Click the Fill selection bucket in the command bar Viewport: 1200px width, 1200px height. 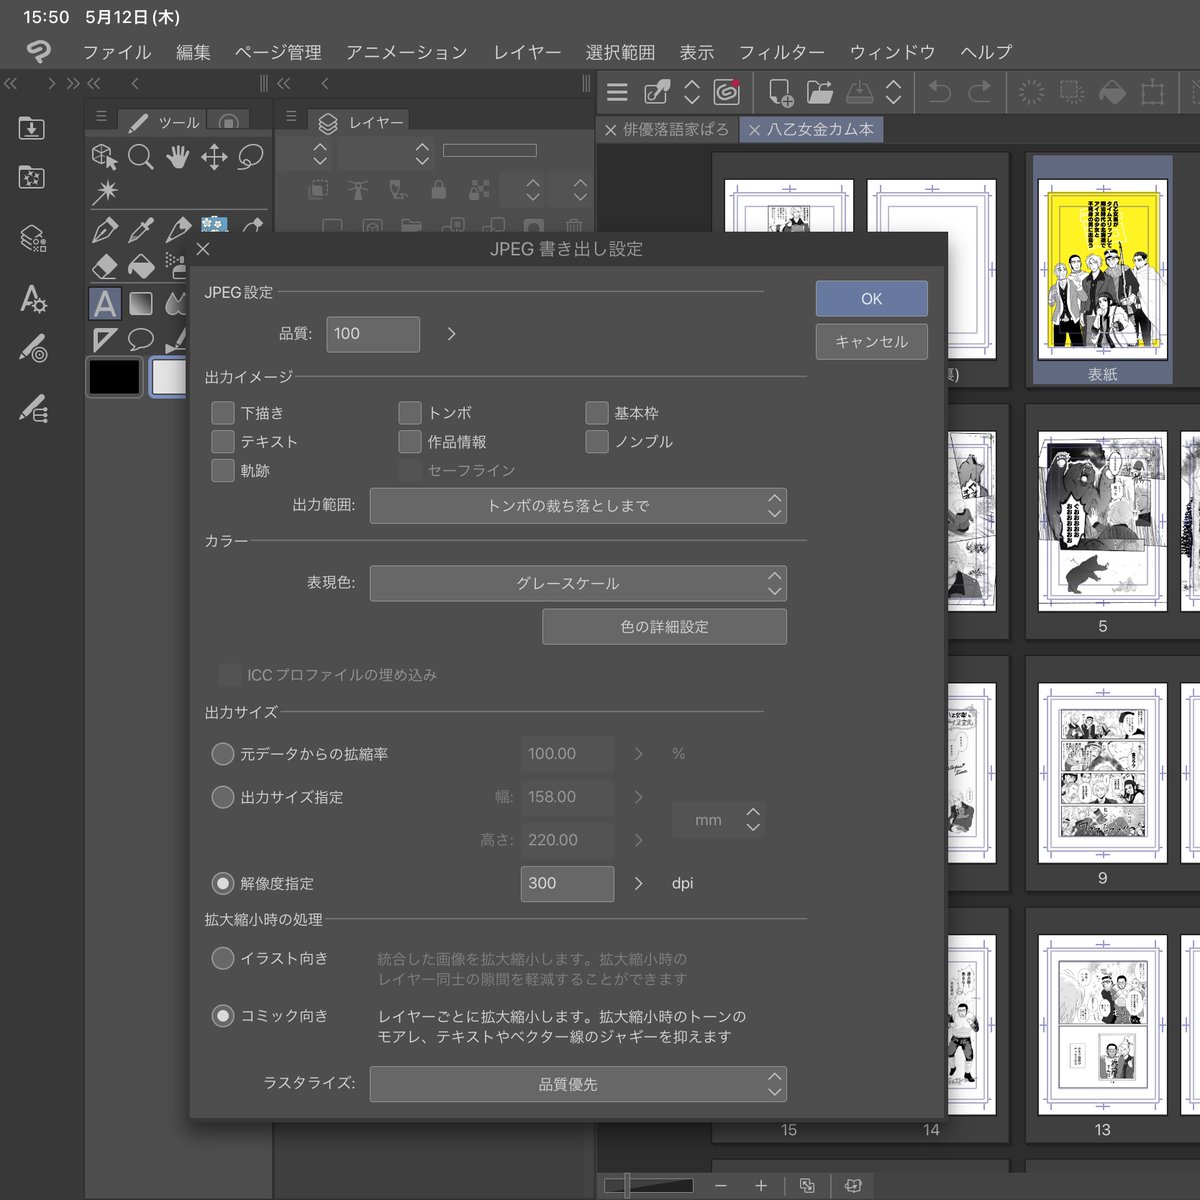1112,93
